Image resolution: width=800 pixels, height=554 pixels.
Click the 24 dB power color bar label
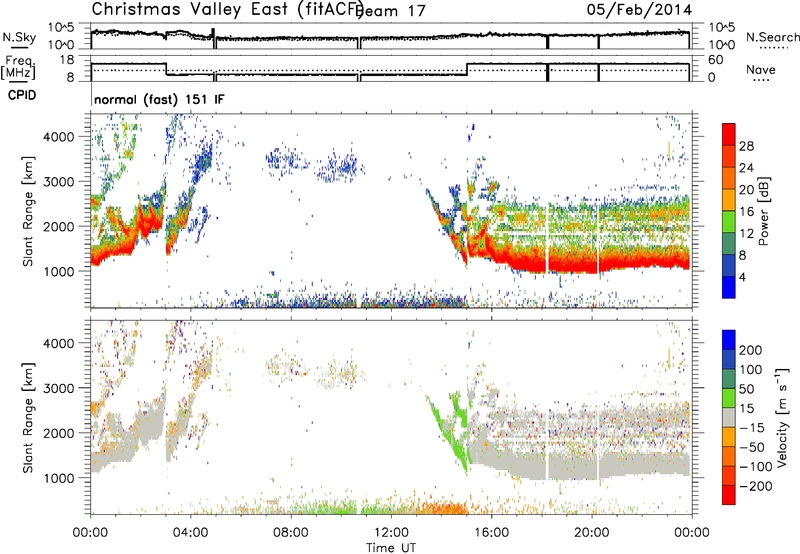pyautogui.click(x=746, y=168)
